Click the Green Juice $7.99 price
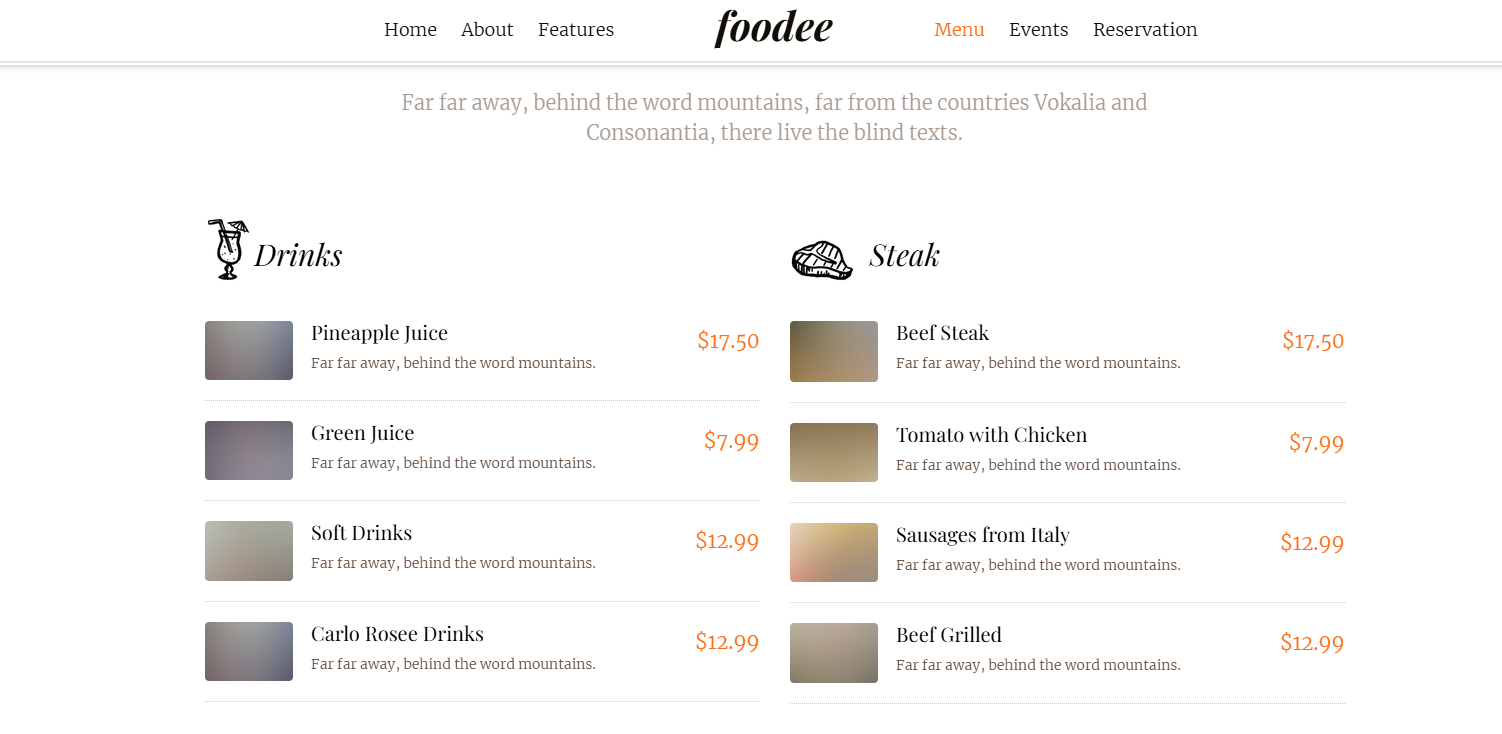1502x734 pixels. (x=731, y=440)
